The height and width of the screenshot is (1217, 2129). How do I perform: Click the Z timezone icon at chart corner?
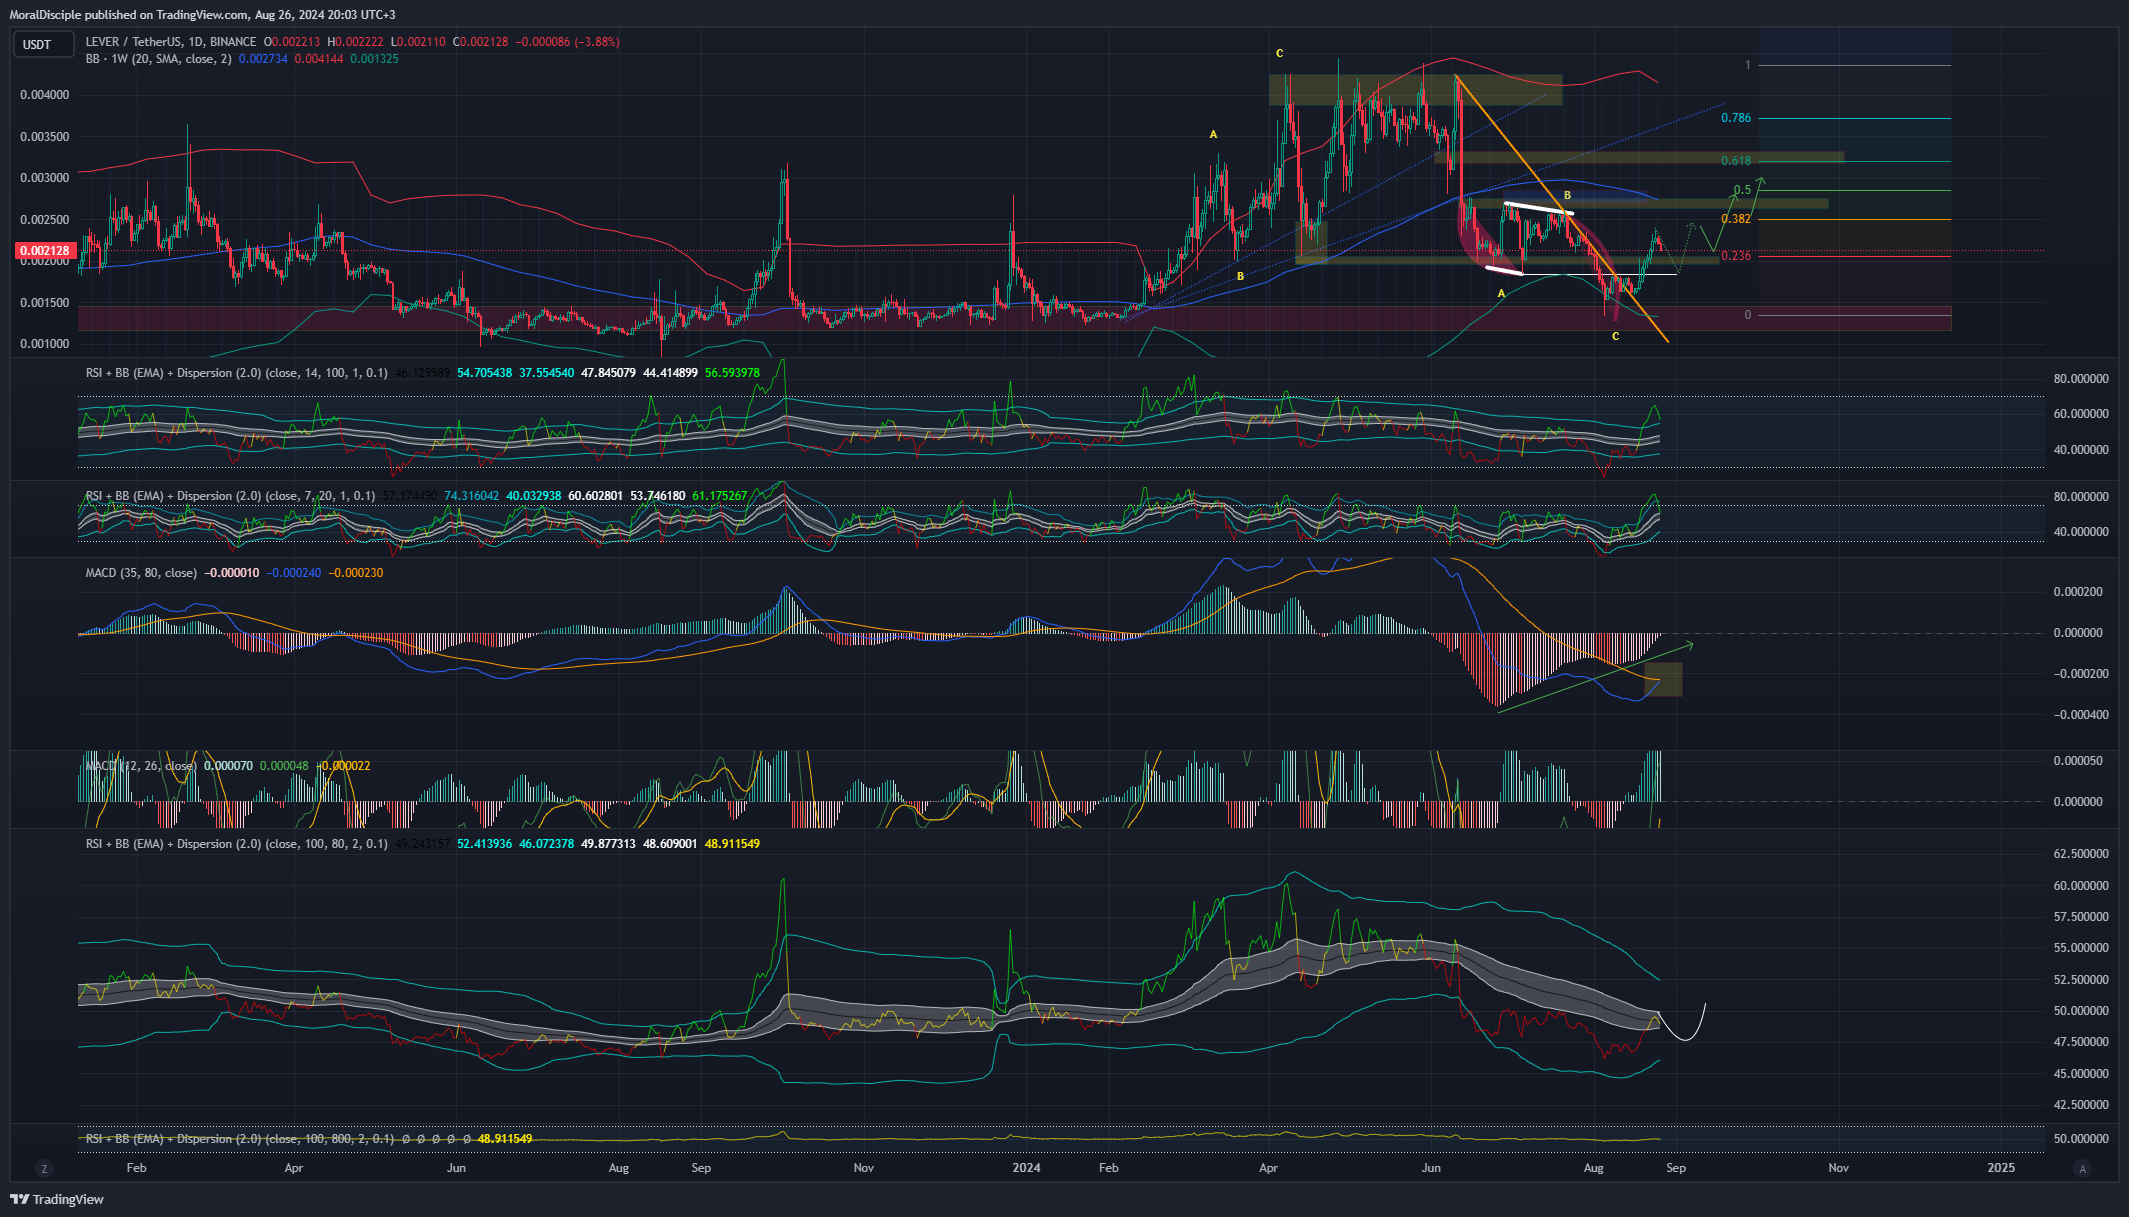click(43, 1168)
